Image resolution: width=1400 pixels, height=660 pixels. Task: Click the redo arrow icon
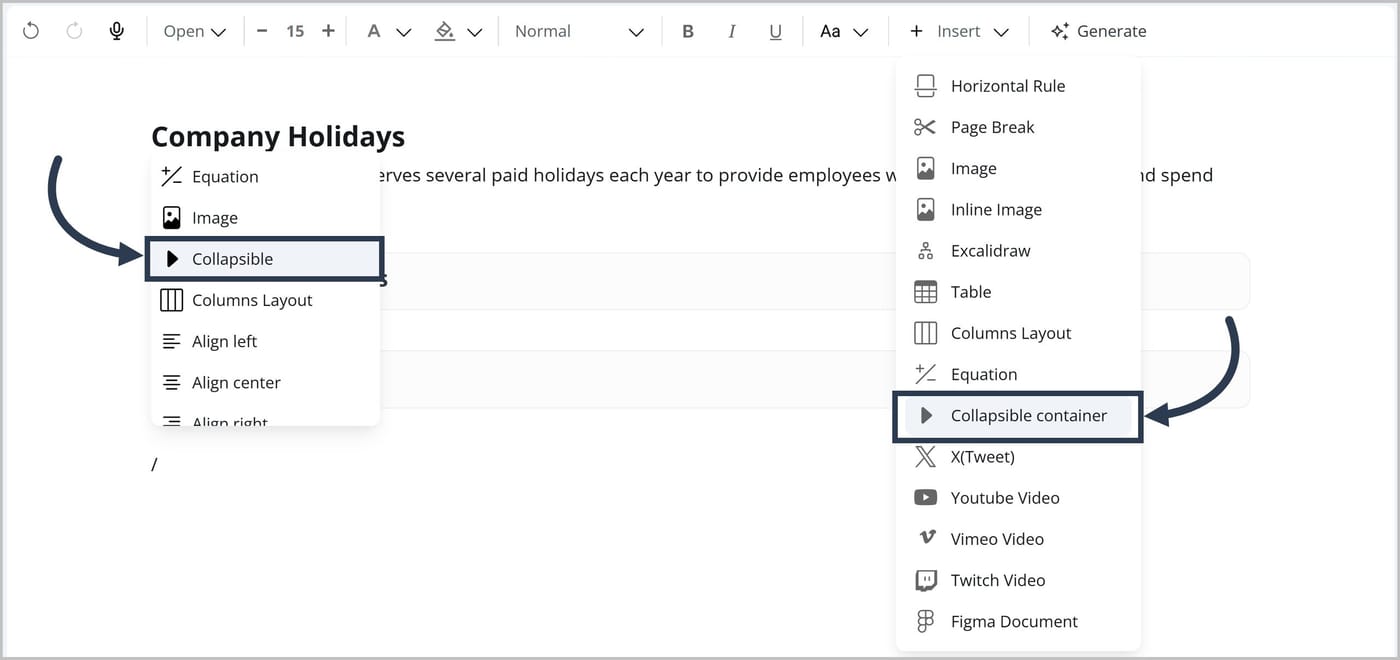tap(74, 31)
